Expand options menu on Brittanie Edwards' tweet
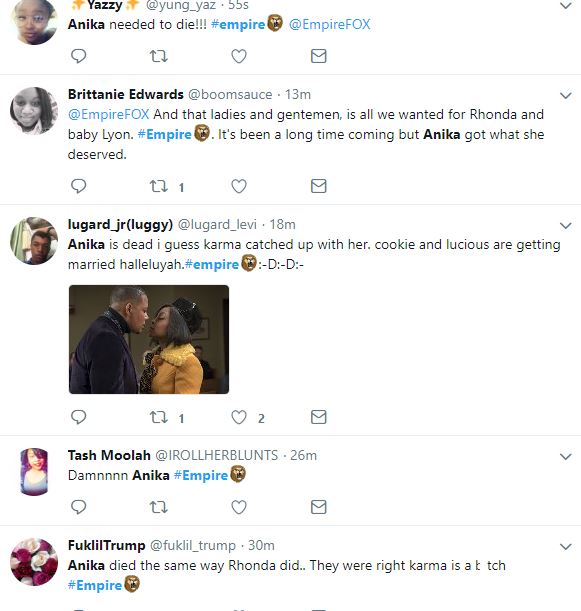The height and width of the screenshot is (611, 581). (x=565, y=95)
